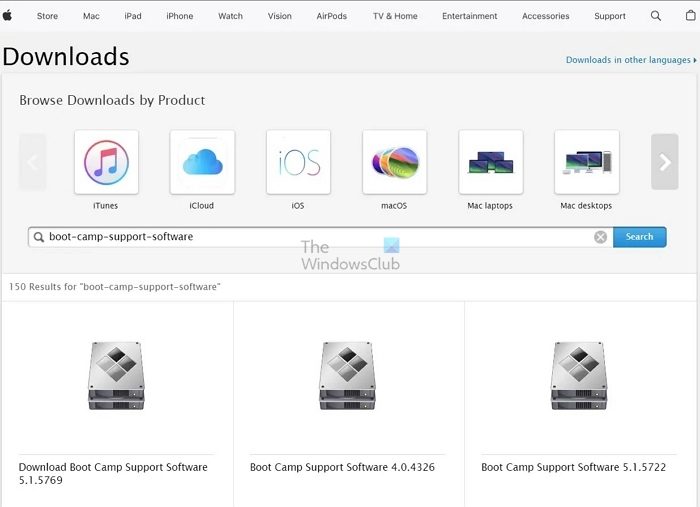Click the Apple logo icon
This screenshot has width=700, height=507.
(x=7, y=16)
